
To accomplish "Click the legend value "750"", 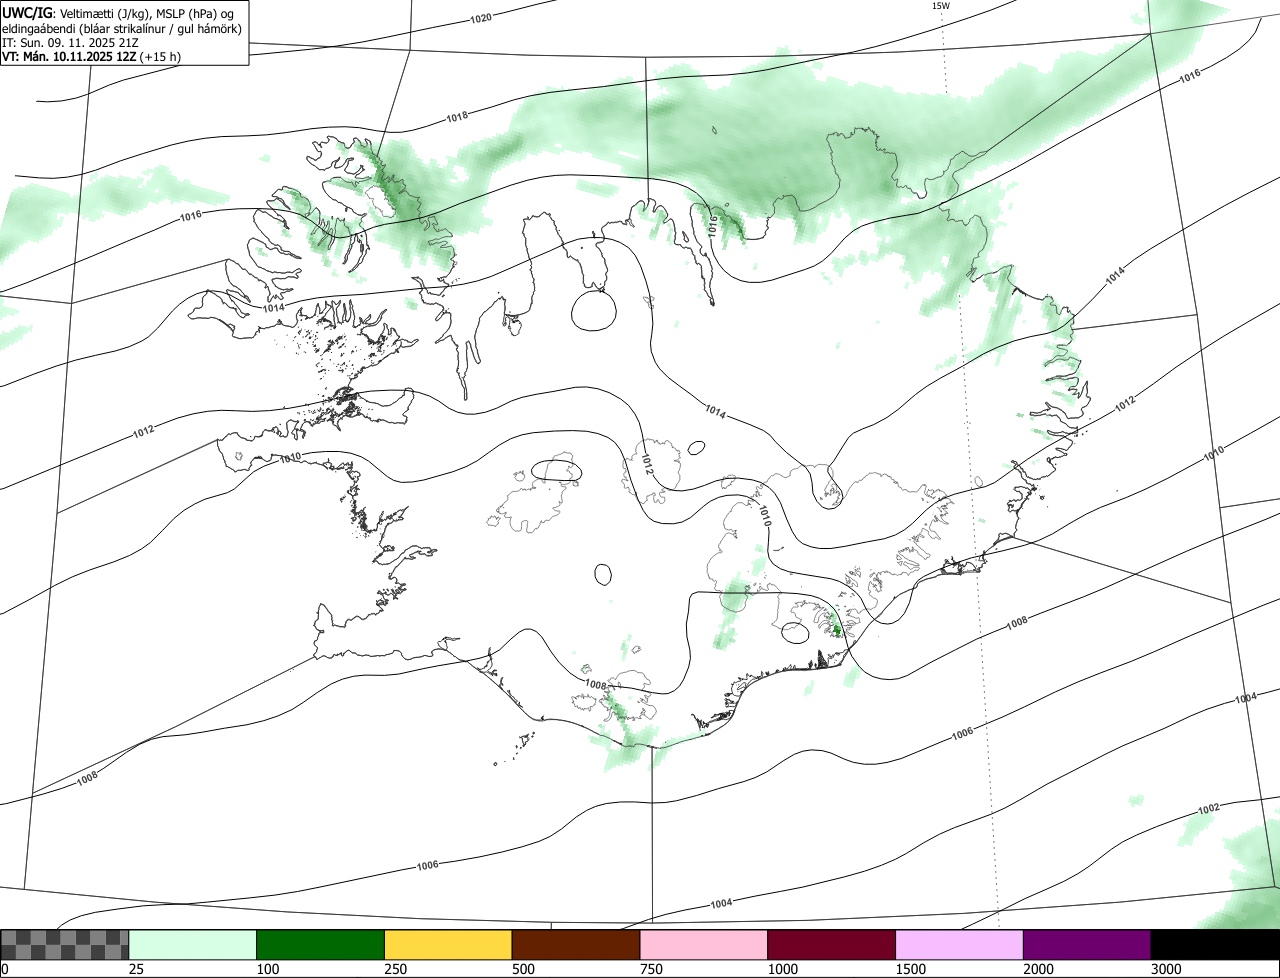I will click(x=651, y=969).
